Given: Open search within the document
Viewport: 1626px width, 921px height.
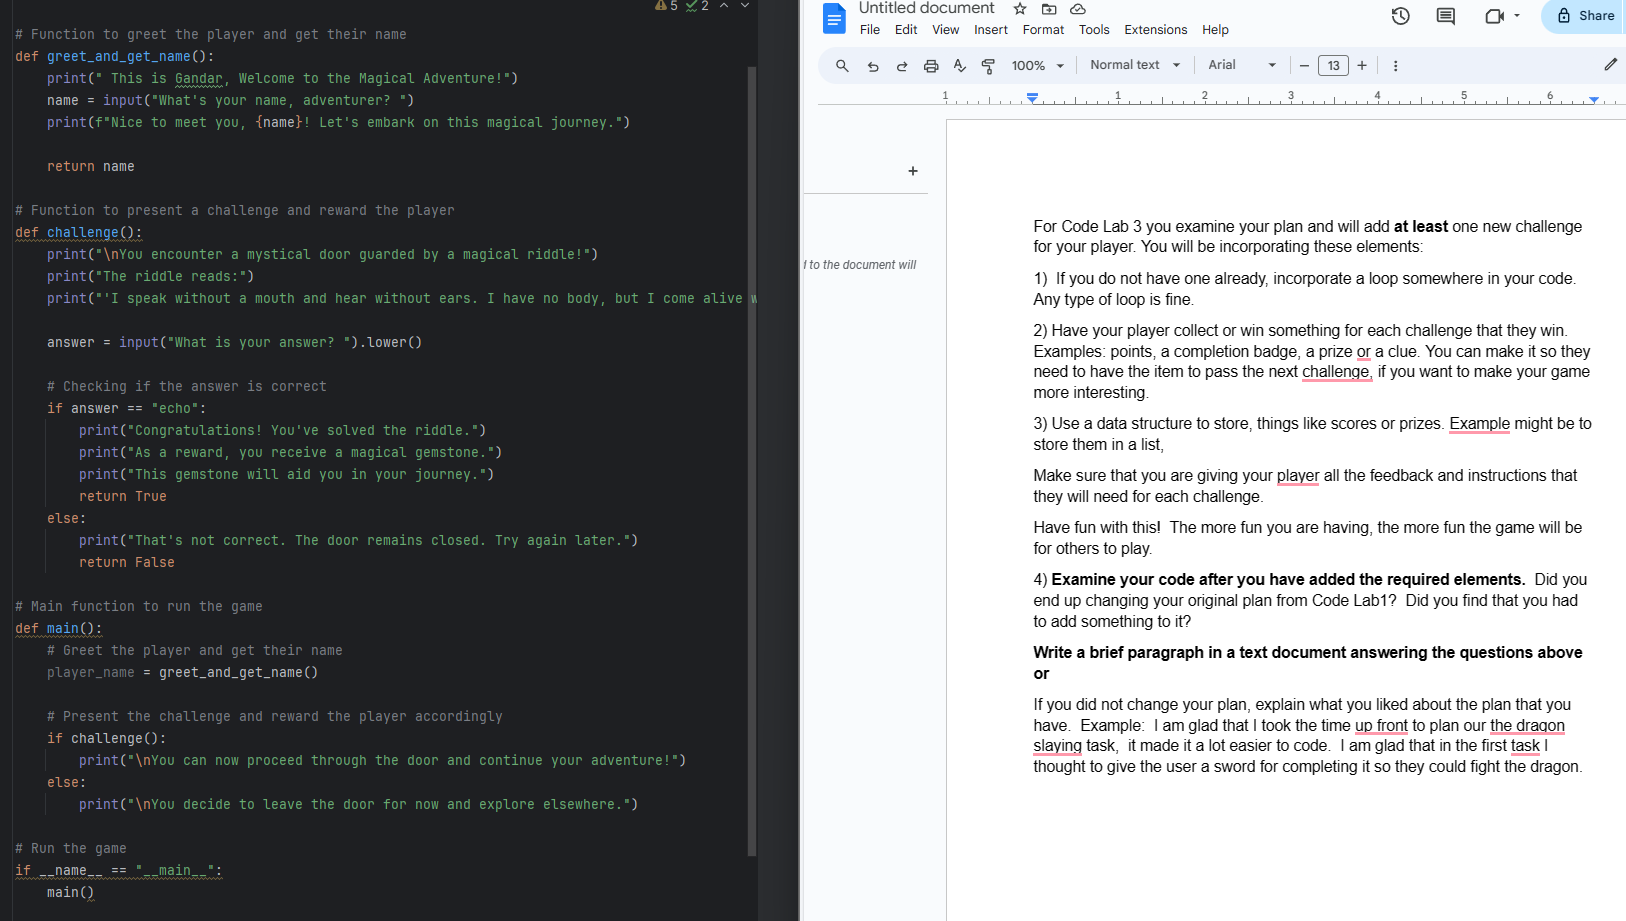Looking at the screenshot, I should (841, 65).
